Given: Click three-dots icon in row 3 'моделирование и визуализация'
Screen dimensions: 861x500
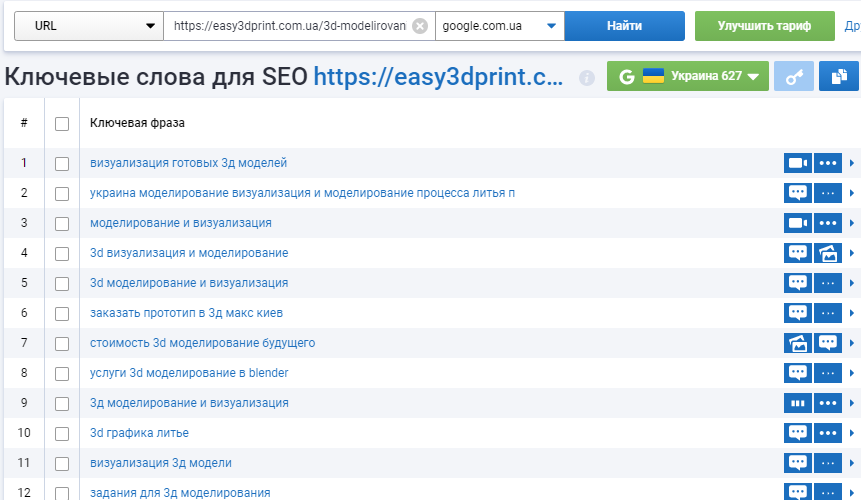Looking at the screenshot, I should click(828, 223).
